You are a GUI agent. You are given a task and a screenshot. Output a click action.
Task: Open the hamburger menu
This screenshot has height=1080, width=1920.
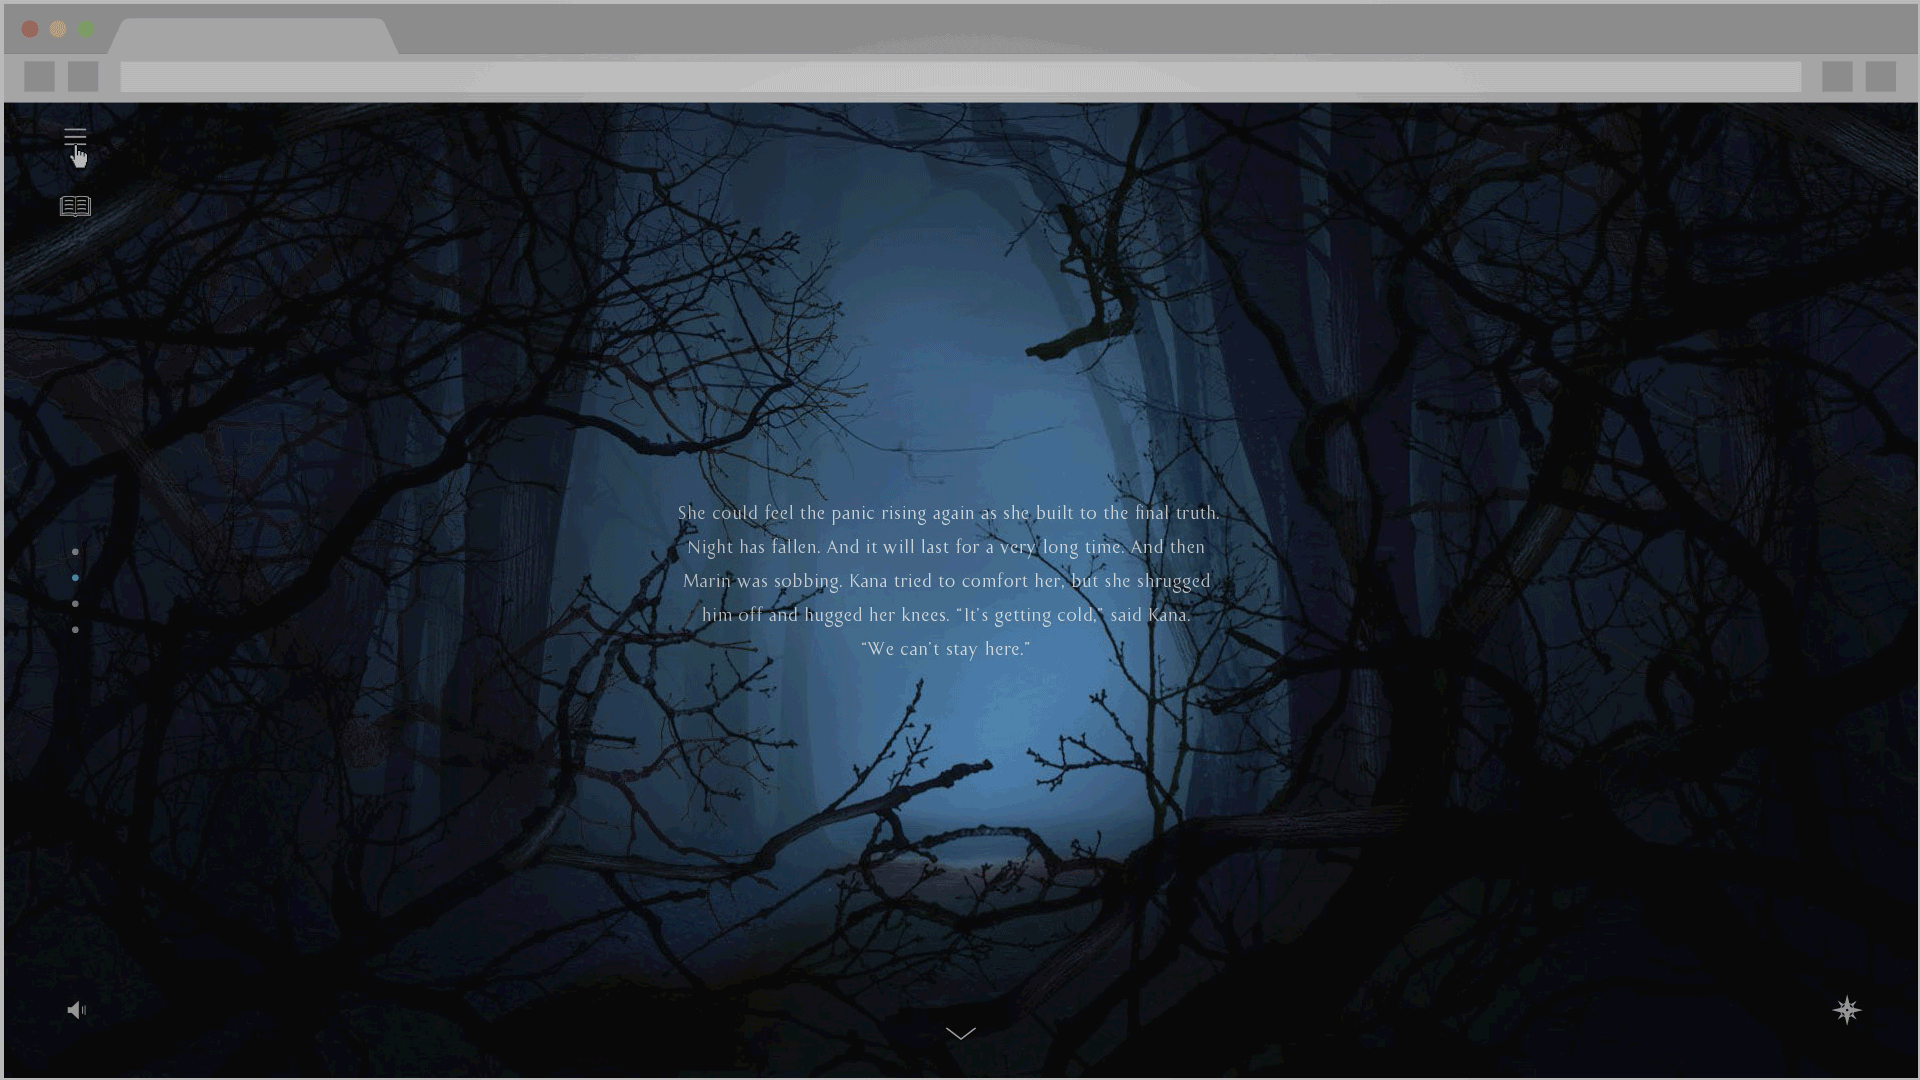(x=75, y=137)
